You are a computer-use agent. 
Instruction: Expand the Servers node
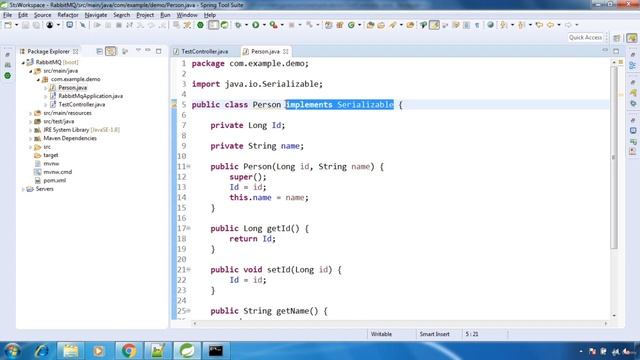[x=23, y=189]
